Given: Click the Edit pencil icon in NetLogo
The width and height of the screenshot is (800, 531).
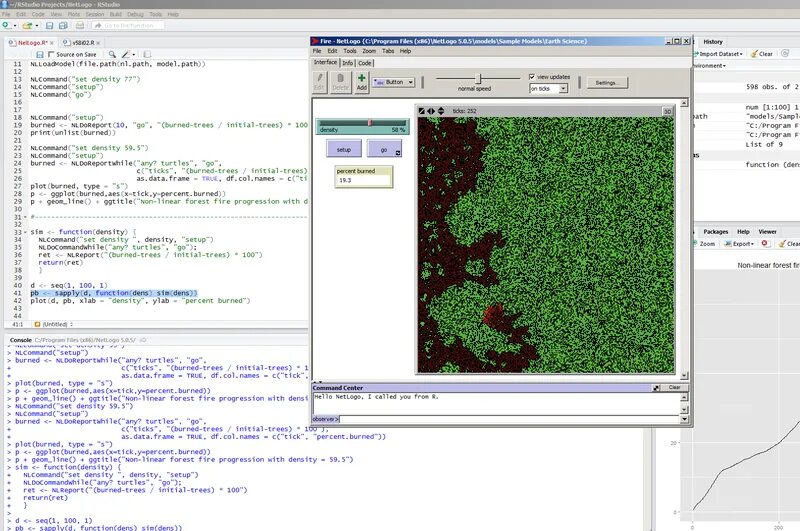Looking at the screenshot, I should pos(319,82).
